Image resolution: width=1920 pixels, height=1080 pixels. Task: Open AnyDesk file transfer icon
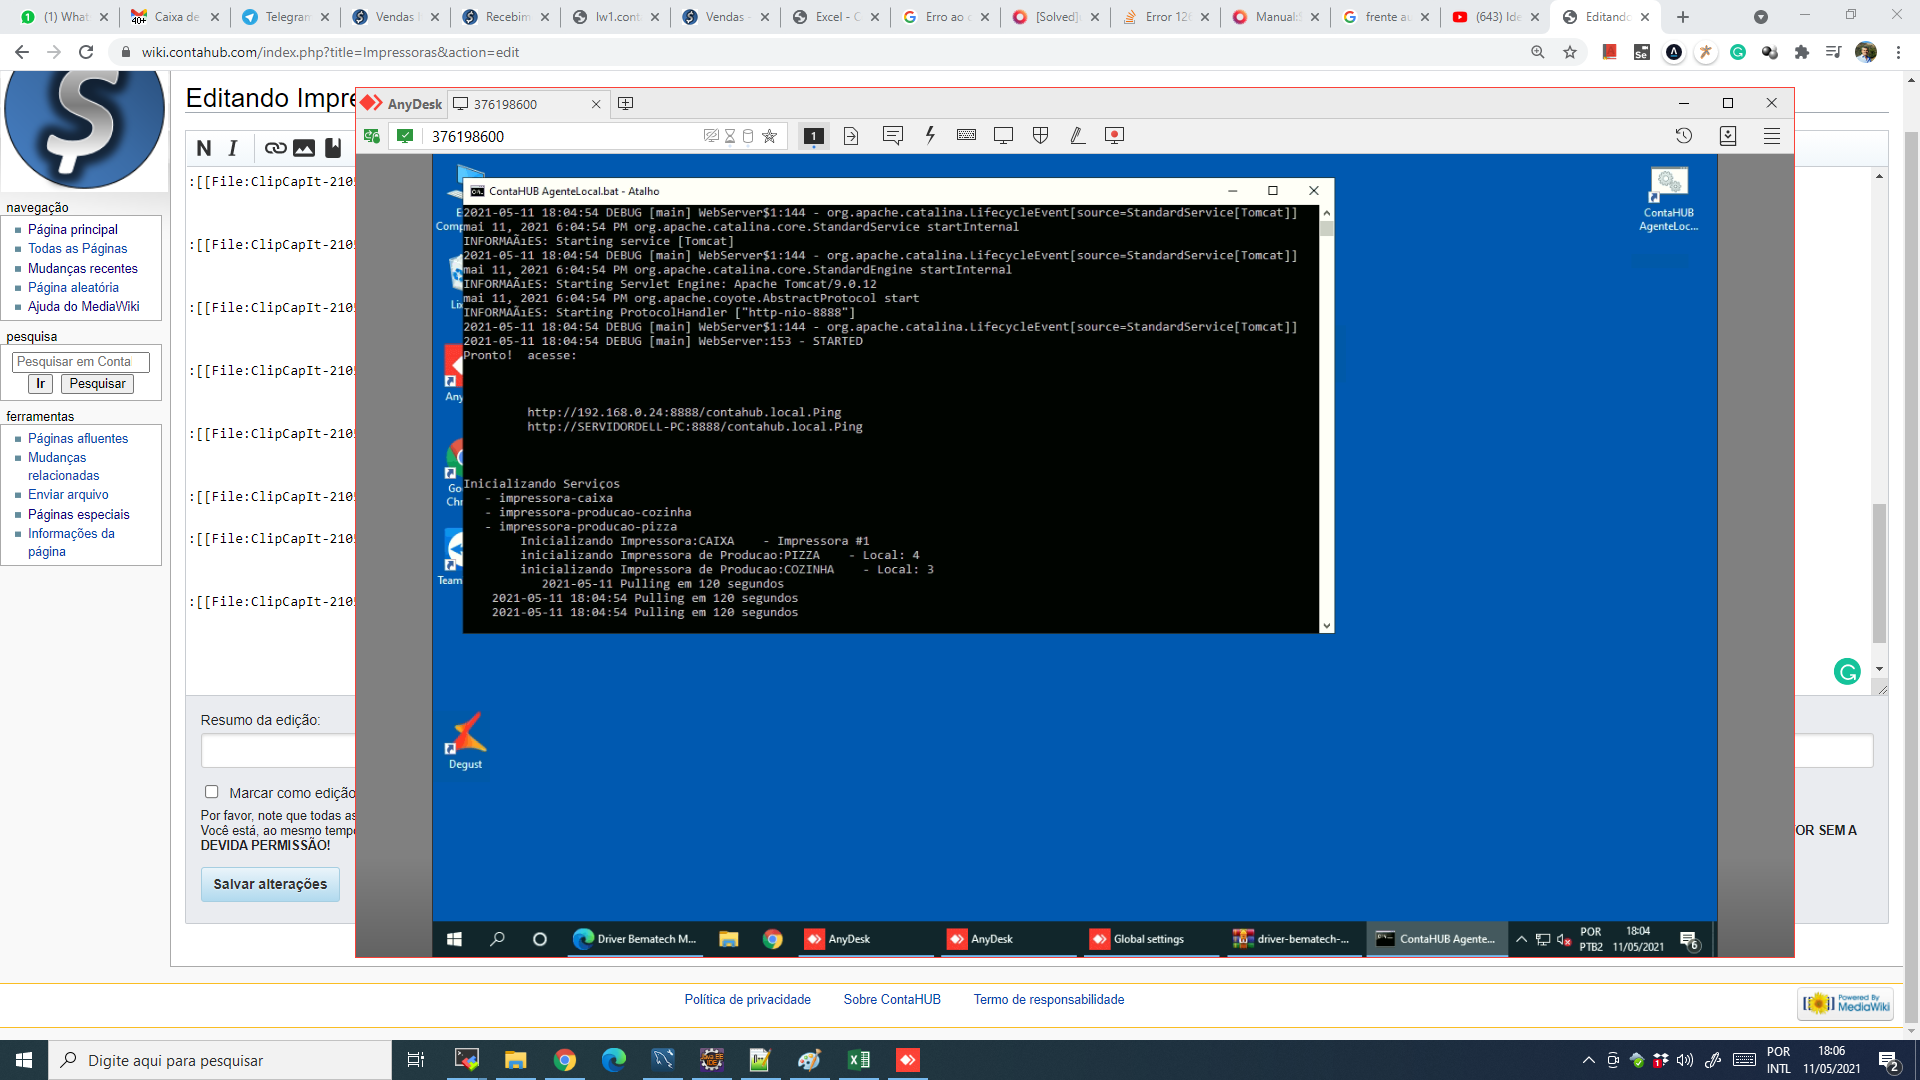point(851,136)
